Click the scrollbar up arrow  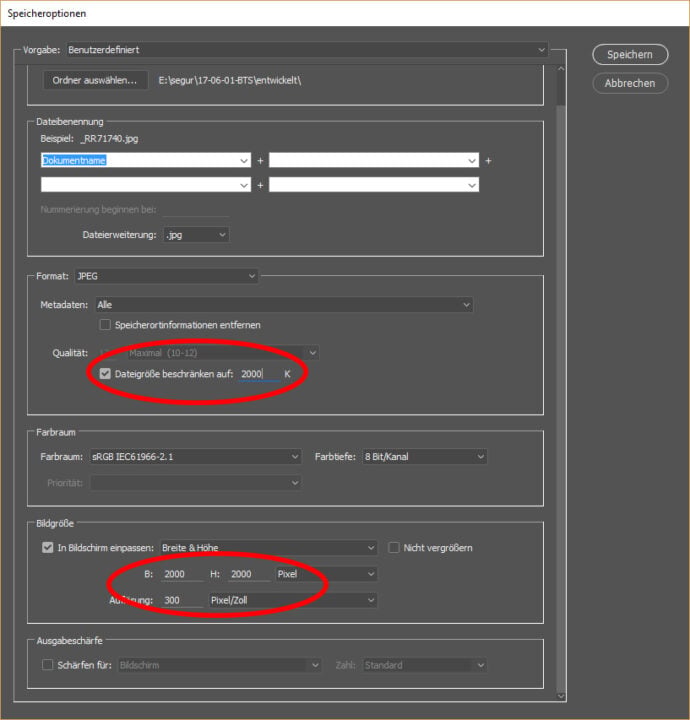pos(561,68)
